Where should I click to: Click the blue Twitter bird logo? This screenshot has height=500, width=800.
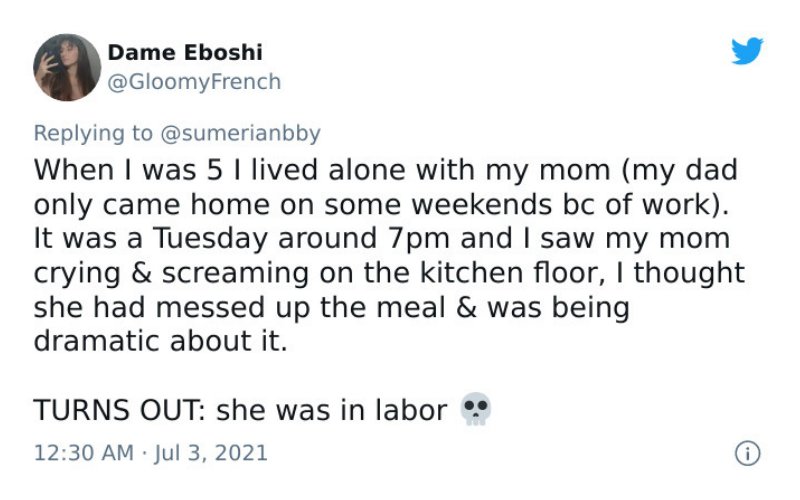tap(747, 51)
